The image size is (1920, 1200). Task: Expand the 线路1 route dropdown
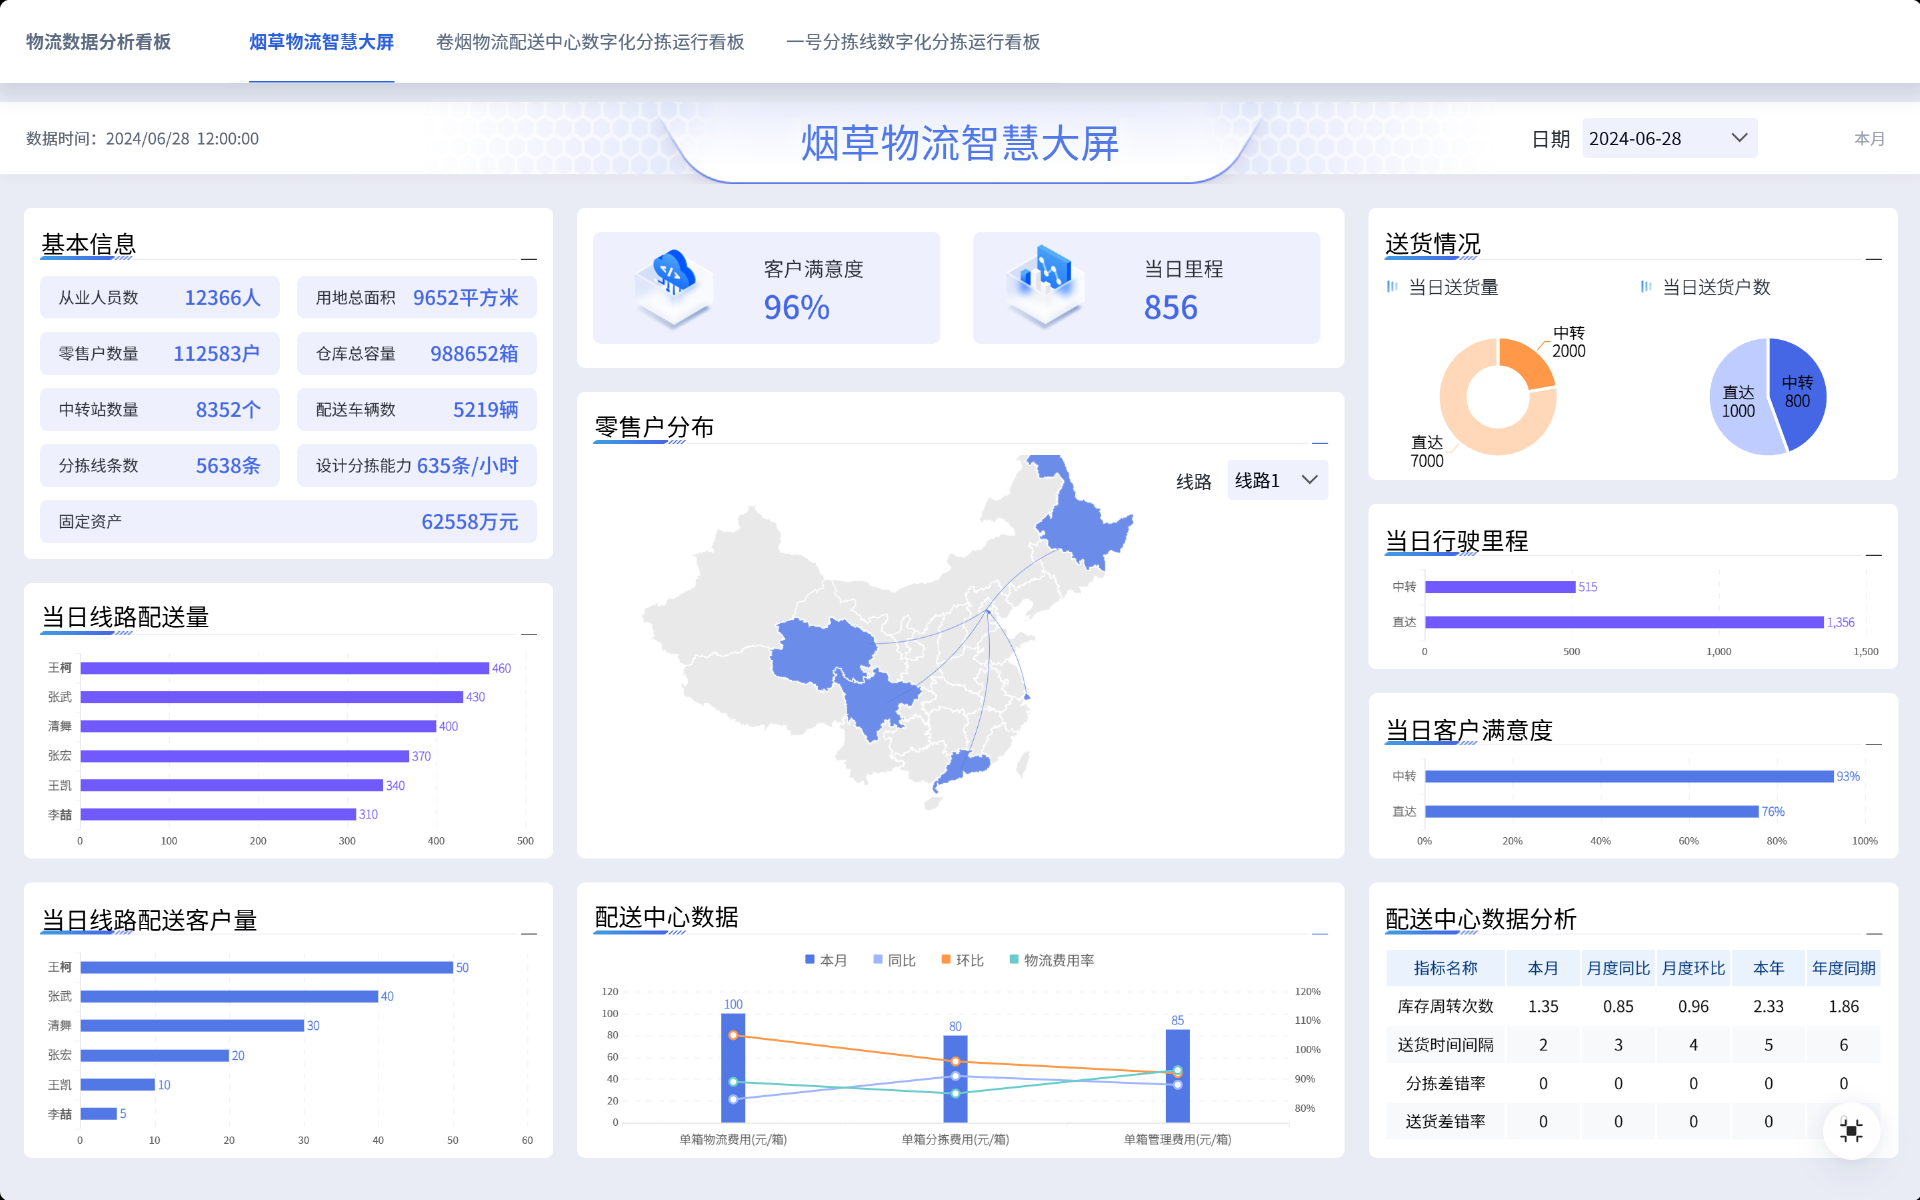click(x=1276, y=481)
